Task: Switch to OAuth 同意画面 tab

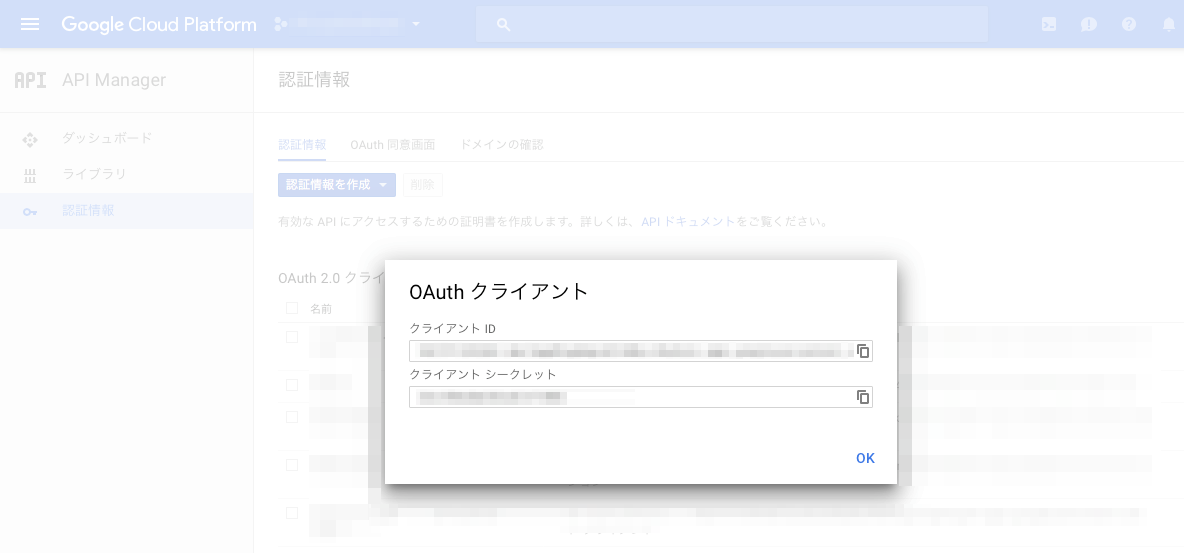Action: pos(393,144)
